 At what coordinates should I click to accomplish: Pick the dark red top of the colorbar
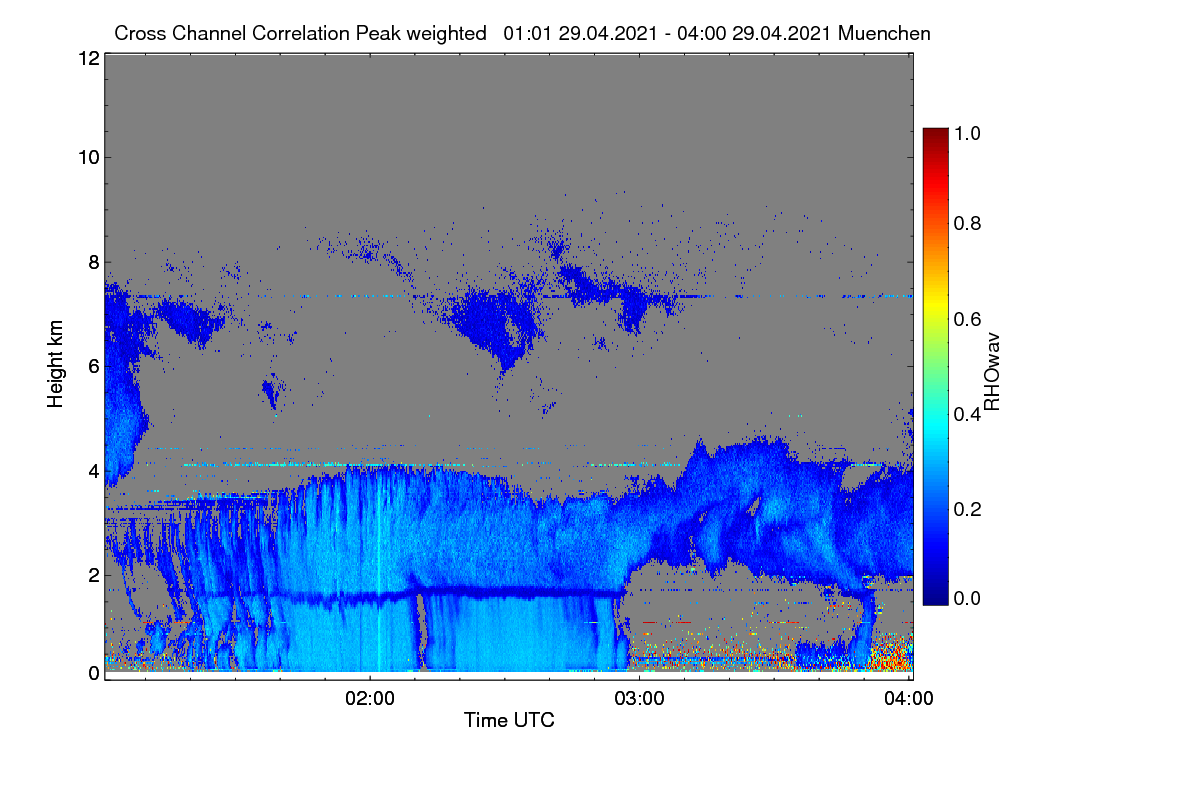coord(934,135)
